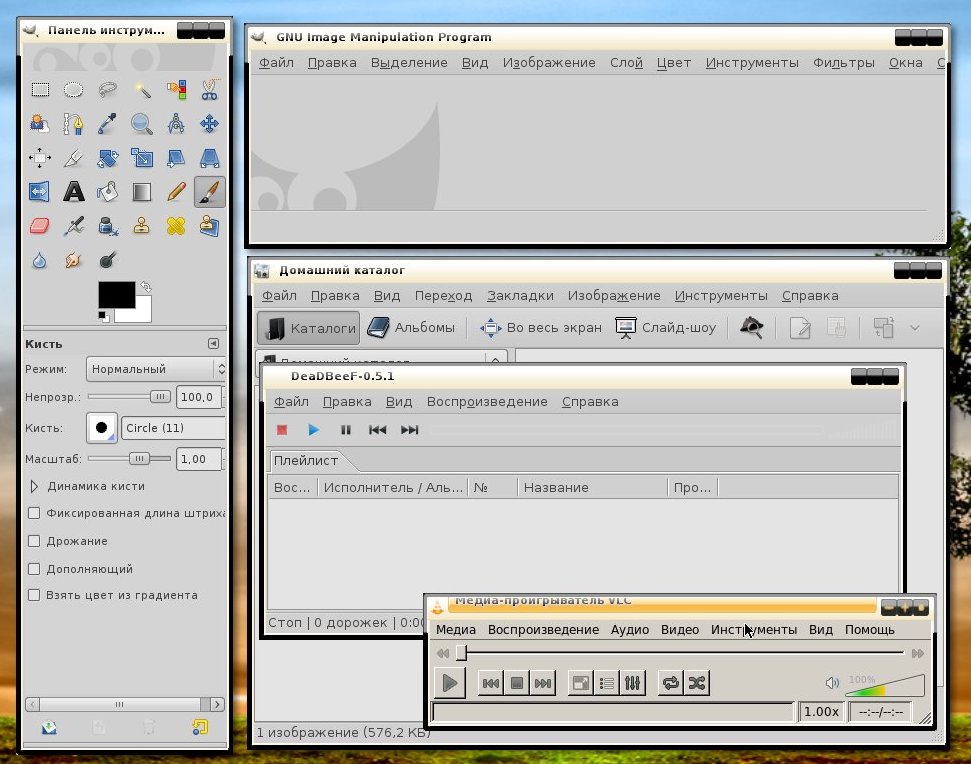This screenshot has height=764, width=971.
Task: Open VLC extended settings equalizer button
Action: pyautogui.click(x=632, y=683)
